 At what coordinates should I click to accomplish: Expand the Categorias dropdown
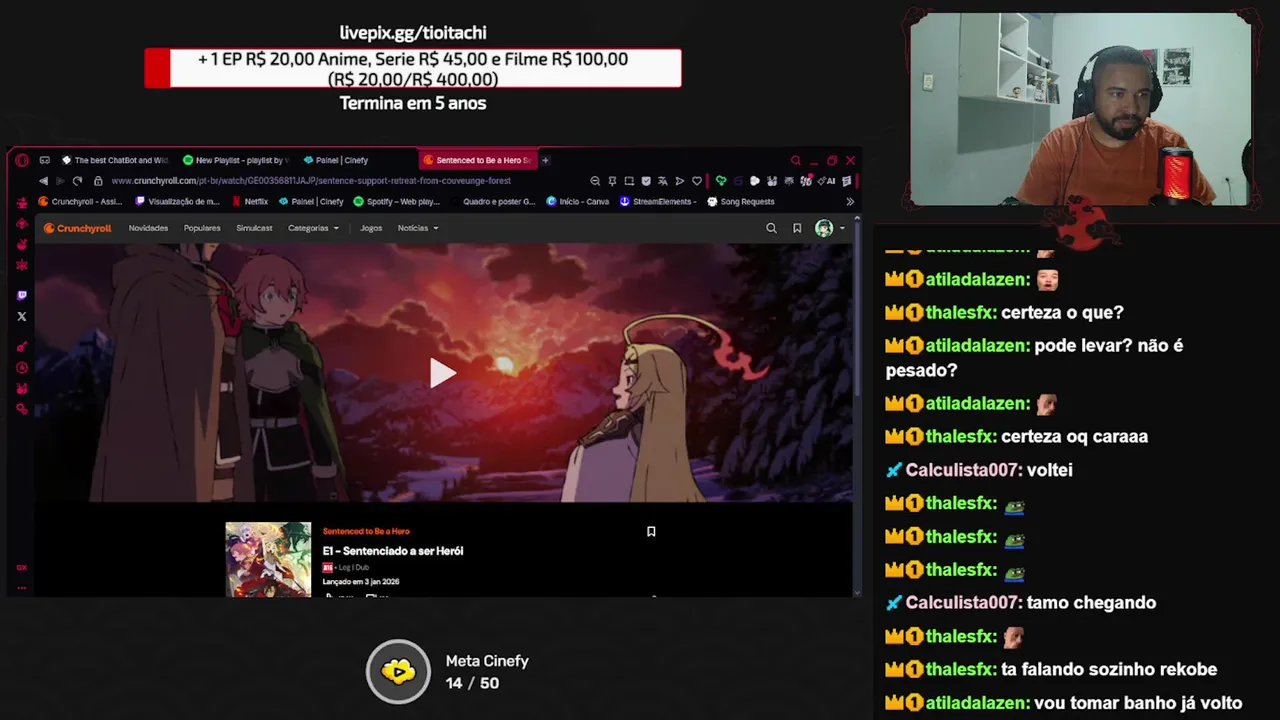coord(313,228)
